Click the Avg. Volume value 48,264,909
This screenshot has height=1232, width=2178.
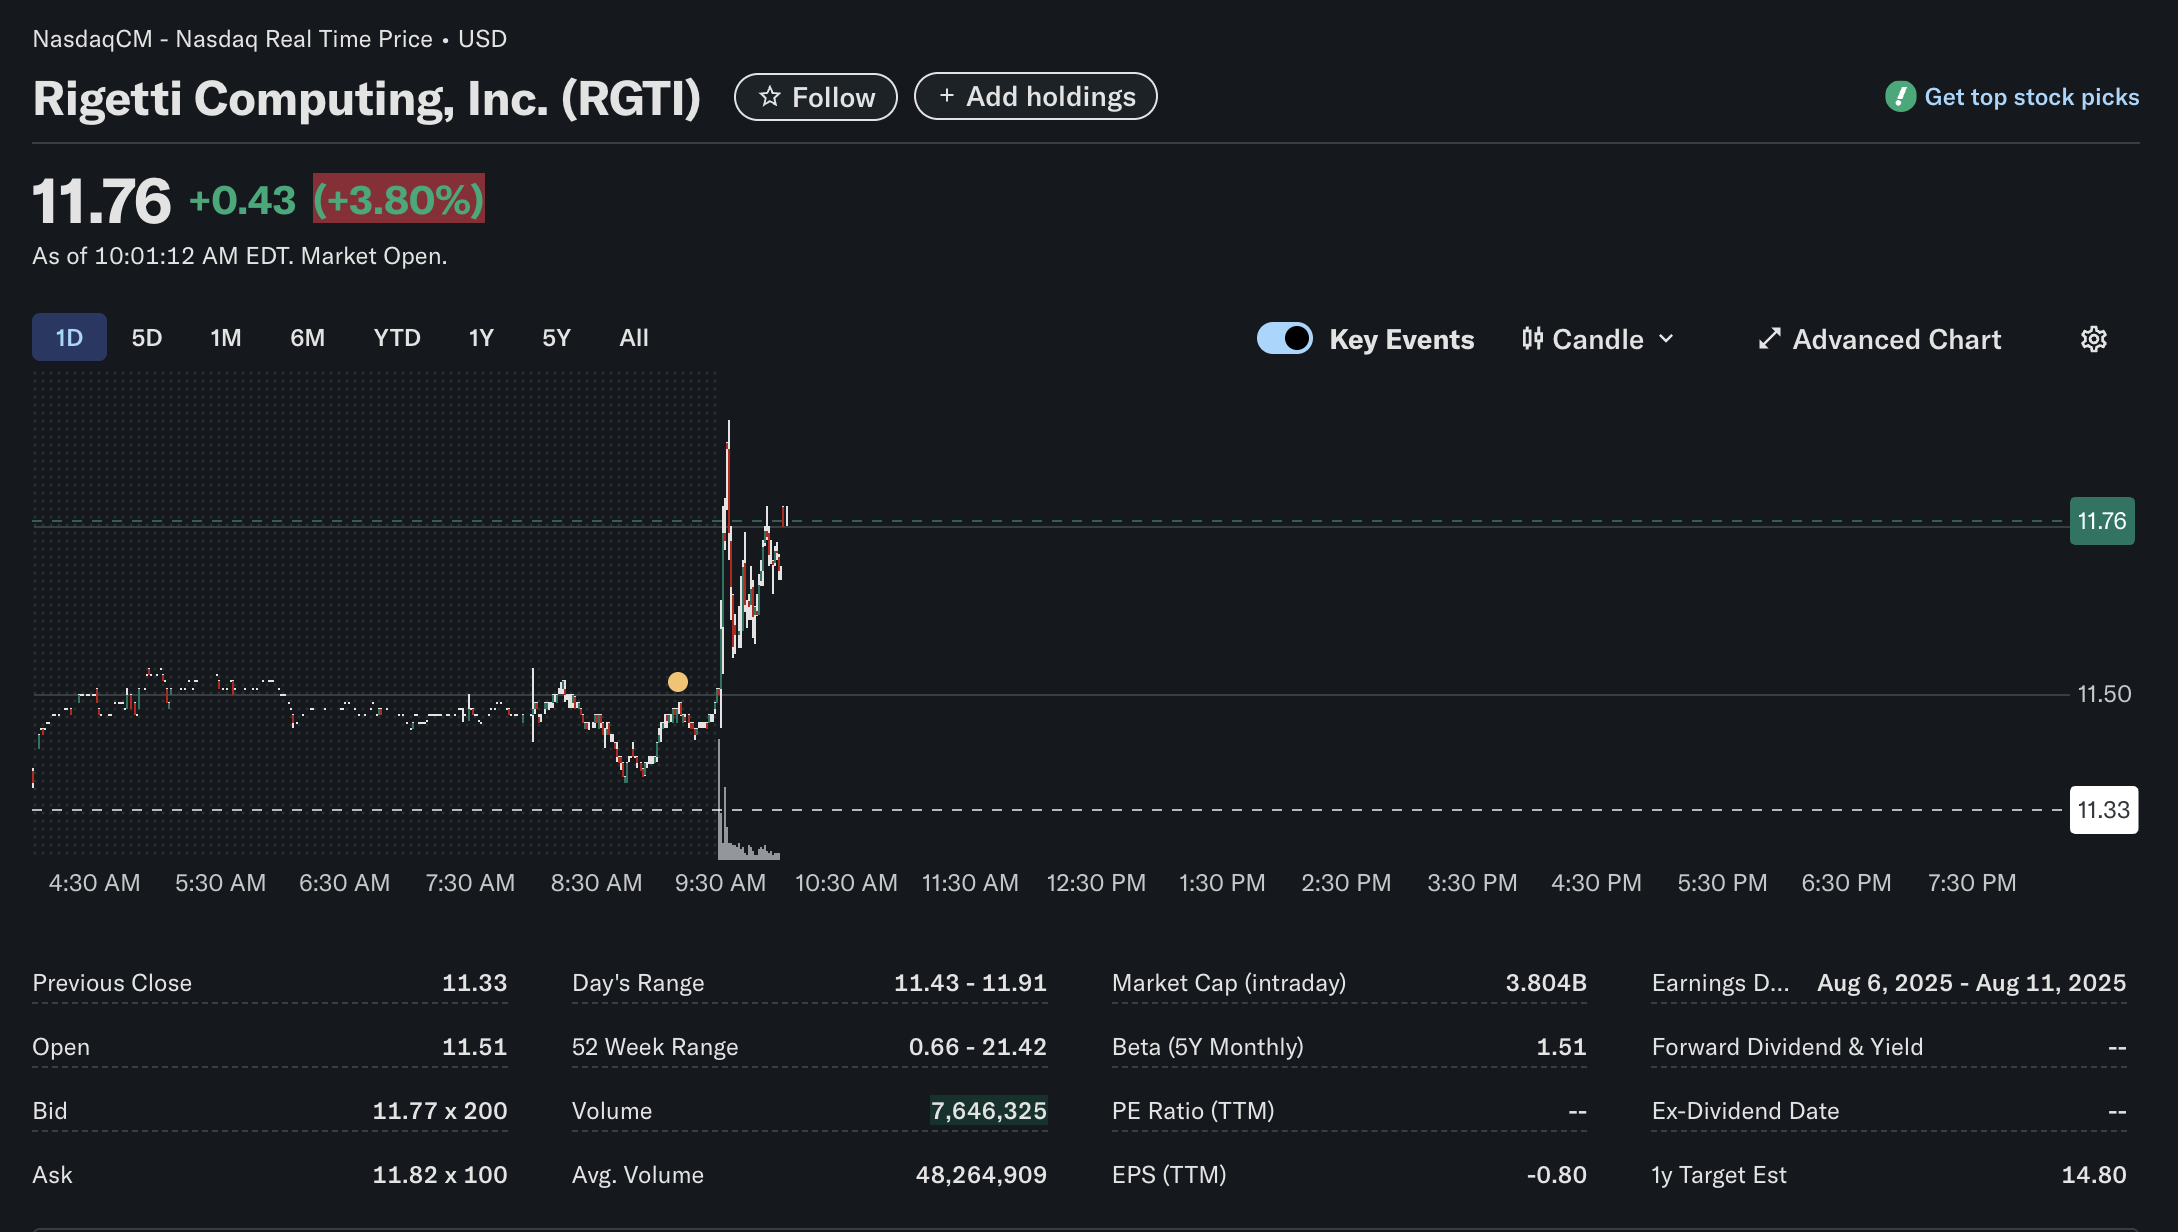tap(981, 1175)
